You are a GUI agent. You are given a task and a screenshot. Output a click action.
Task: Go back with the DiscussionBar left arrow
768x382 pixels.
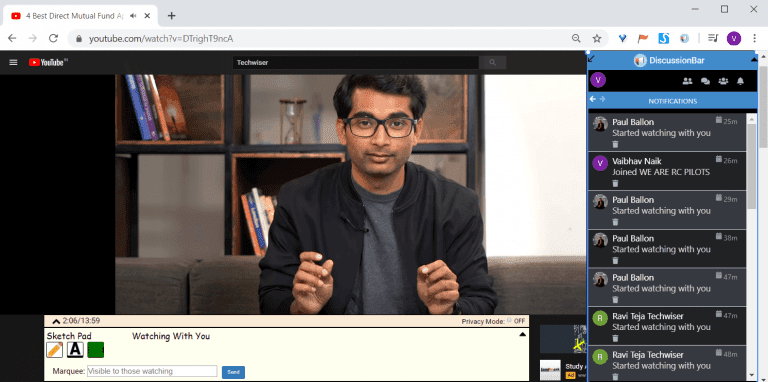(x=593, y=99)
